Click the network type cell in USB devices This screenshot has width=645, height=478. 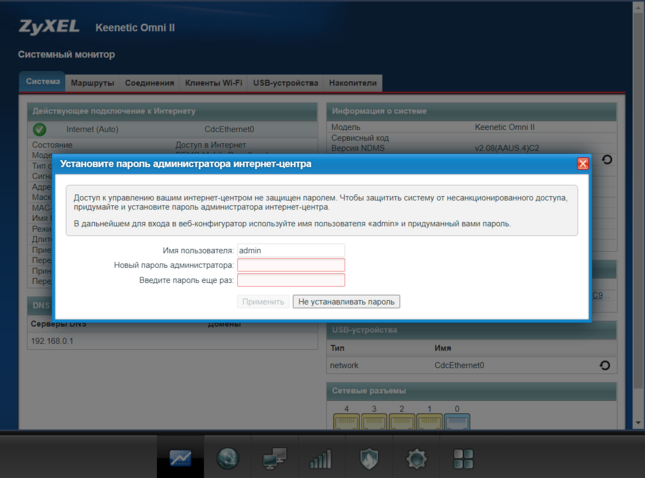tap(344, 365)
